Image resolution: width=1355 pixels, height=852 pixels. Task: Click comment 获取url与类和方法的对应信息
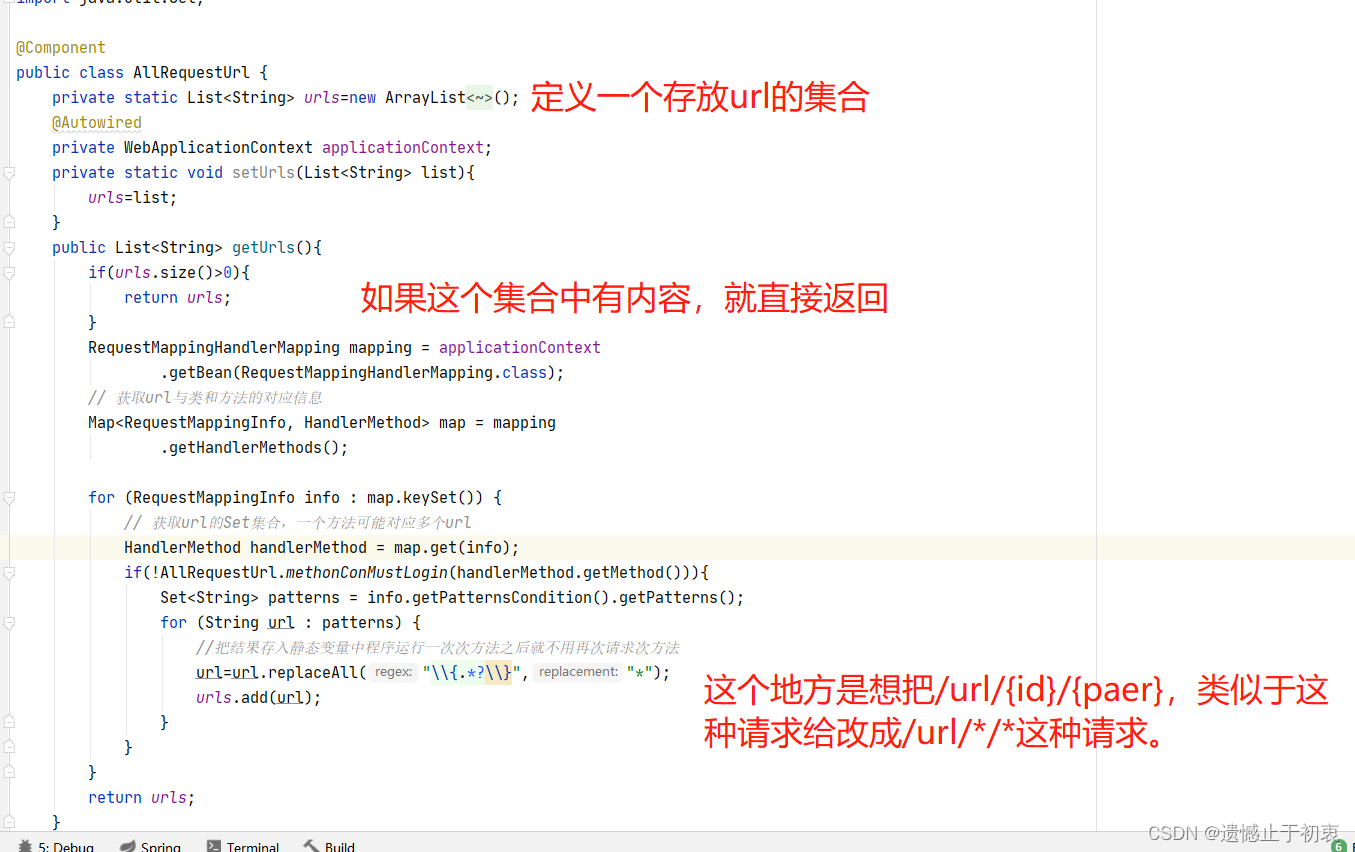click(x=205, y=398)
